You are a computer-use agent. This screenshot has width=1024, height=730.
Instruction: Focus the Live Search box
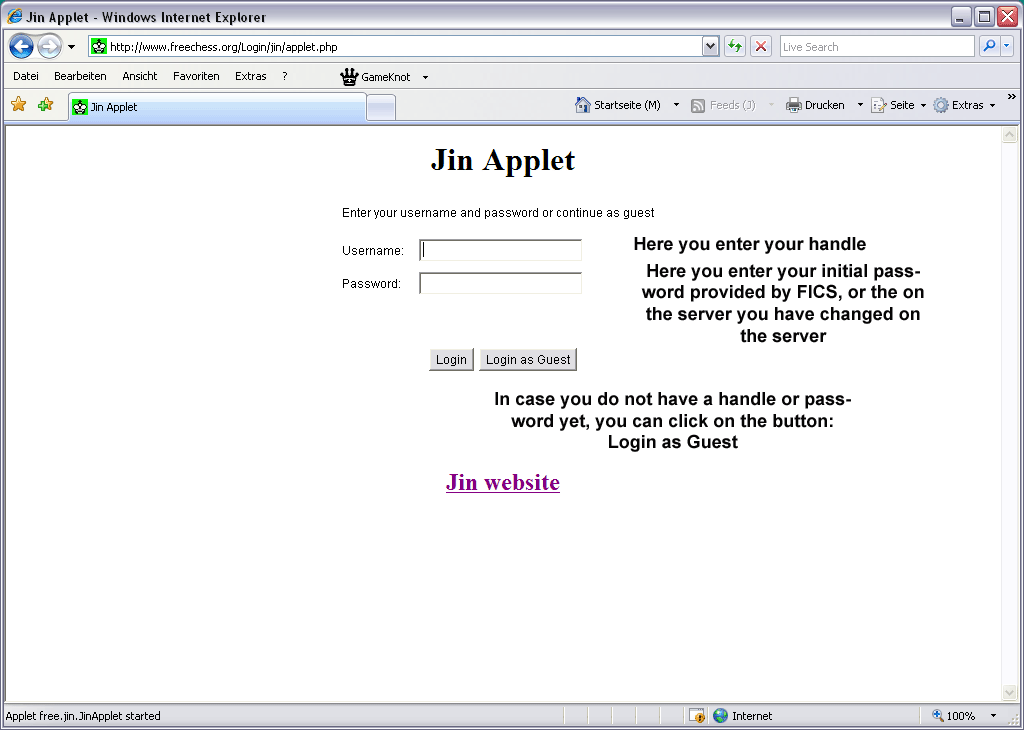tap(876, 46)
